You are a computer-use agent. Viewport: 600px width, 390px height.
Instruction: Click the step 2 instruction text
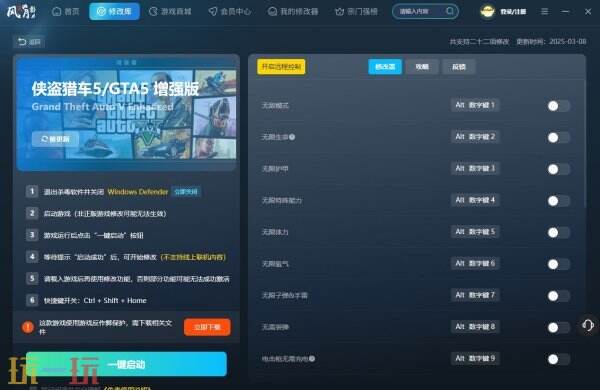tap(105, 214)
